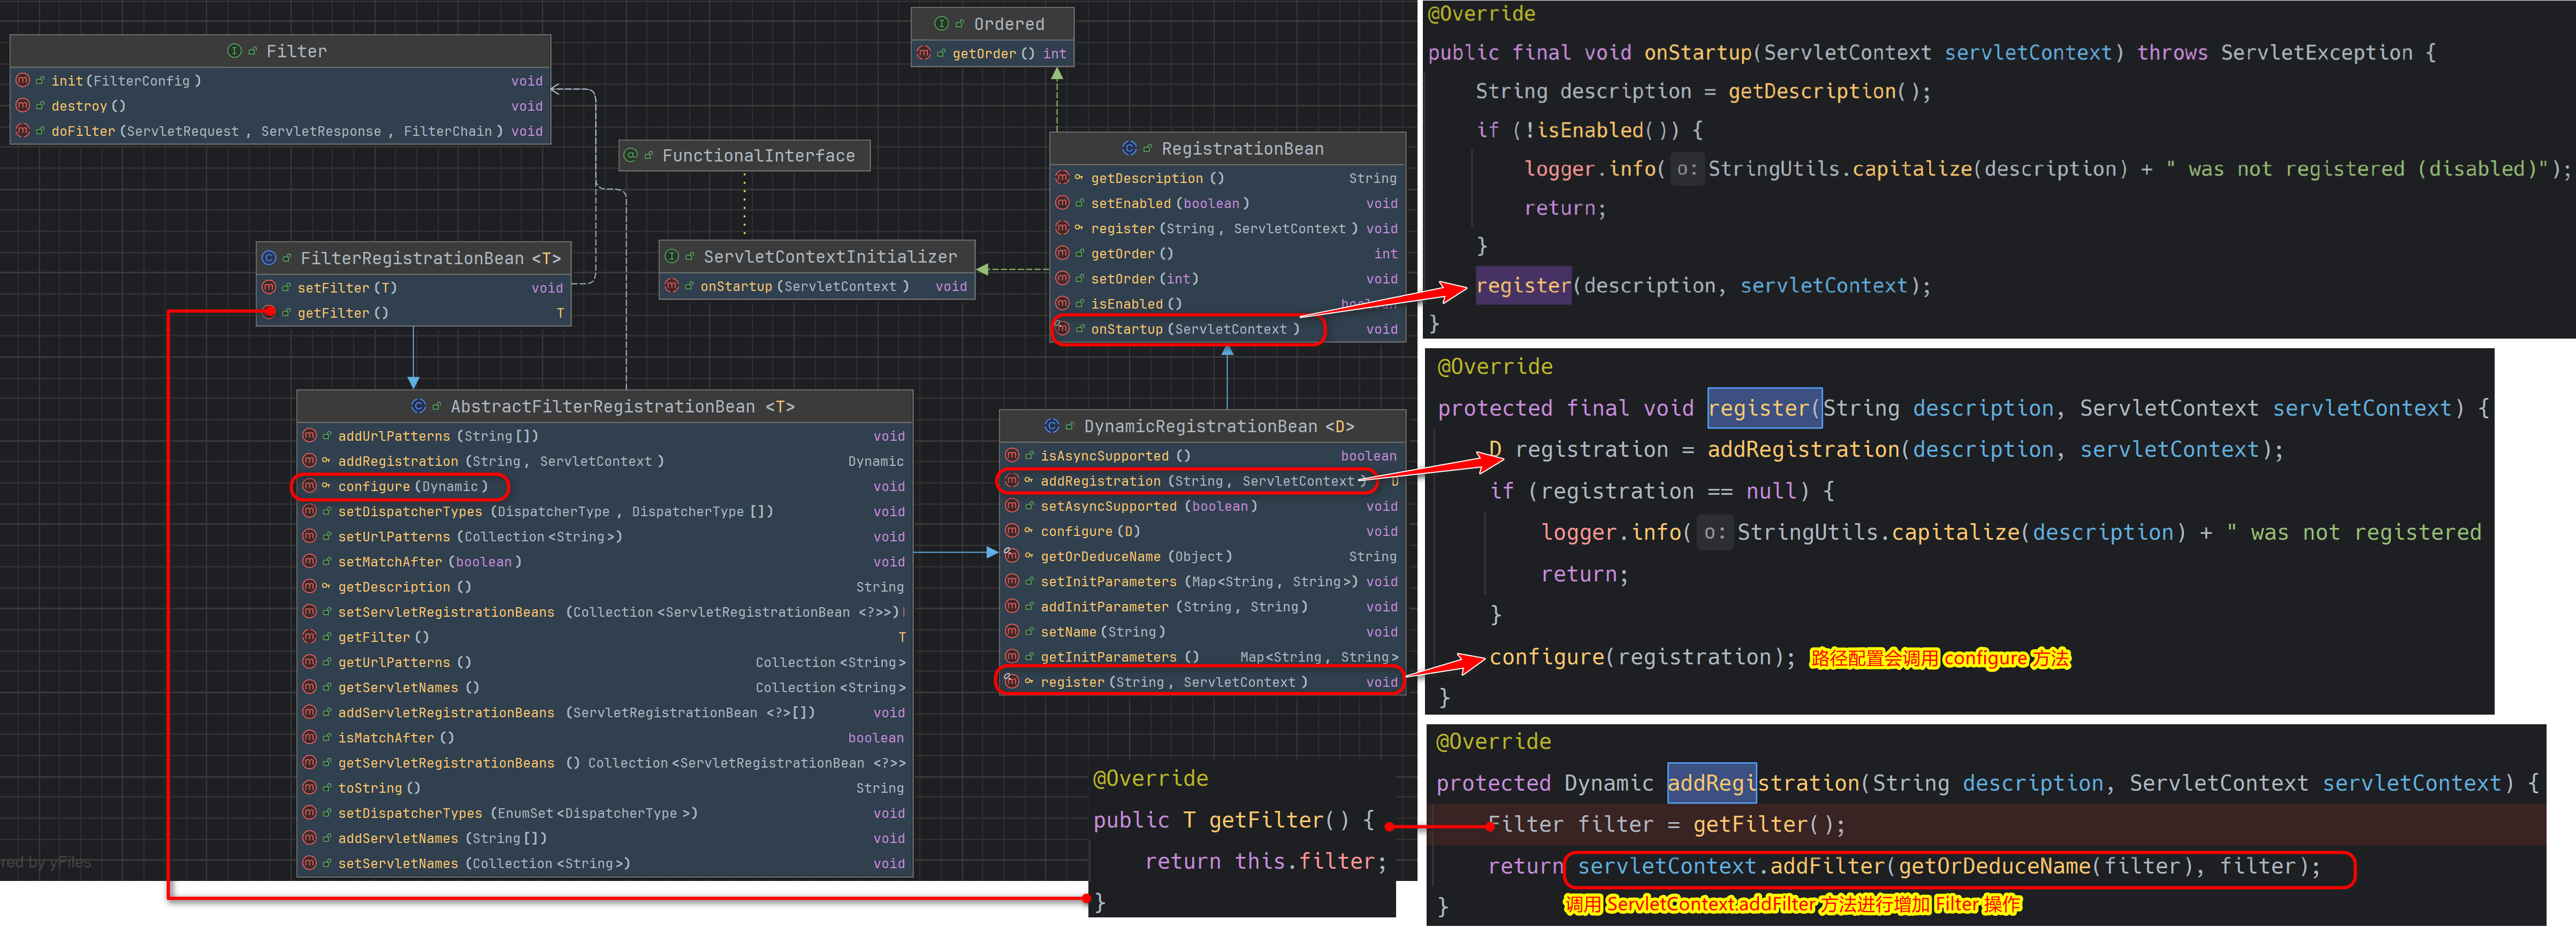
Task: Click the method icon beside setEnabled(boolean)
Action: 1062,203
